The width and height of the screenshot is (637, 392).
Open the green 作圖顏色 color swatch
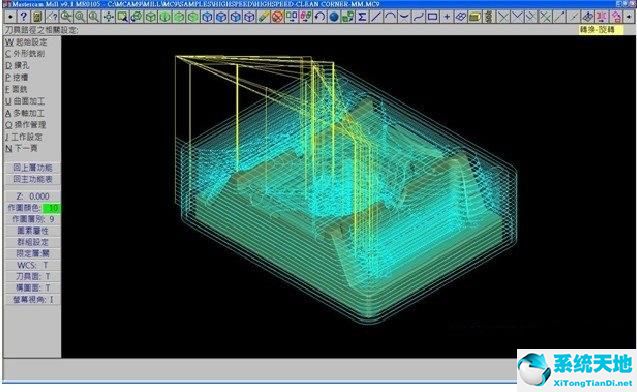52,208
